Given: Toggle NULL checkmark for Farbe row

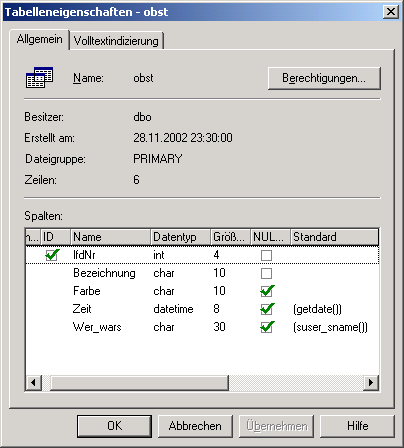Looking at the screenshot, I should tap(267, 291).
